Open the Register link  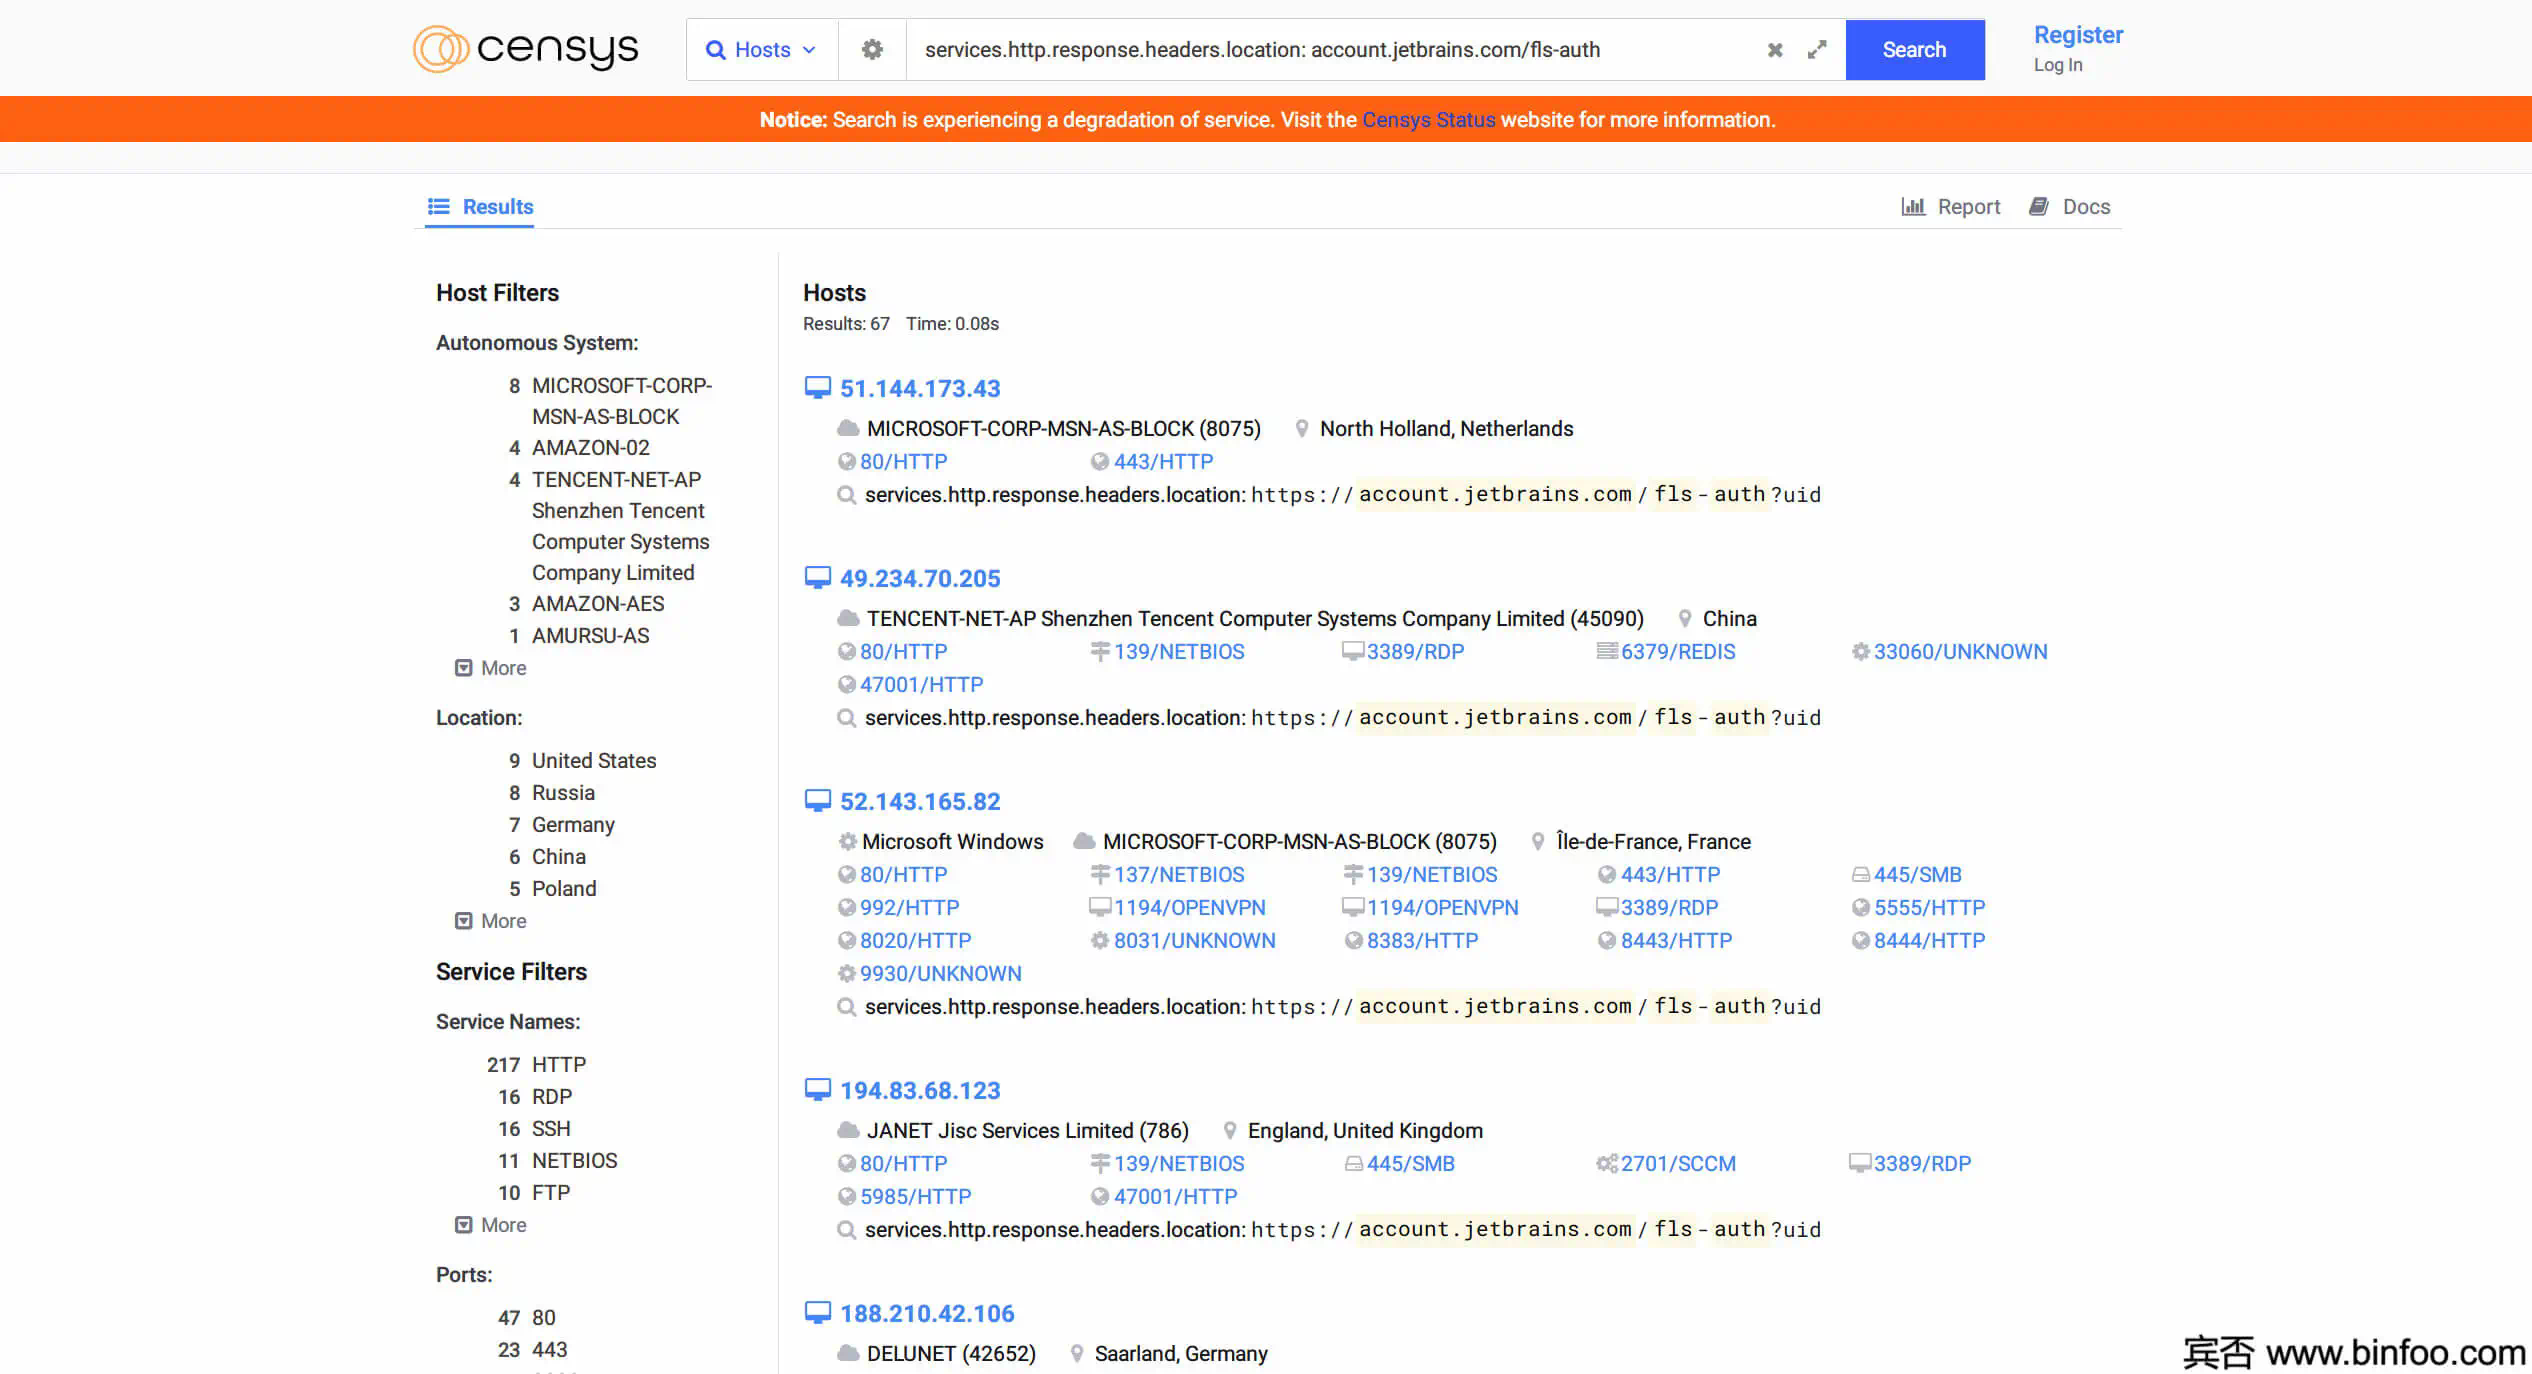pyautogui.click(x=2078, y=35)
